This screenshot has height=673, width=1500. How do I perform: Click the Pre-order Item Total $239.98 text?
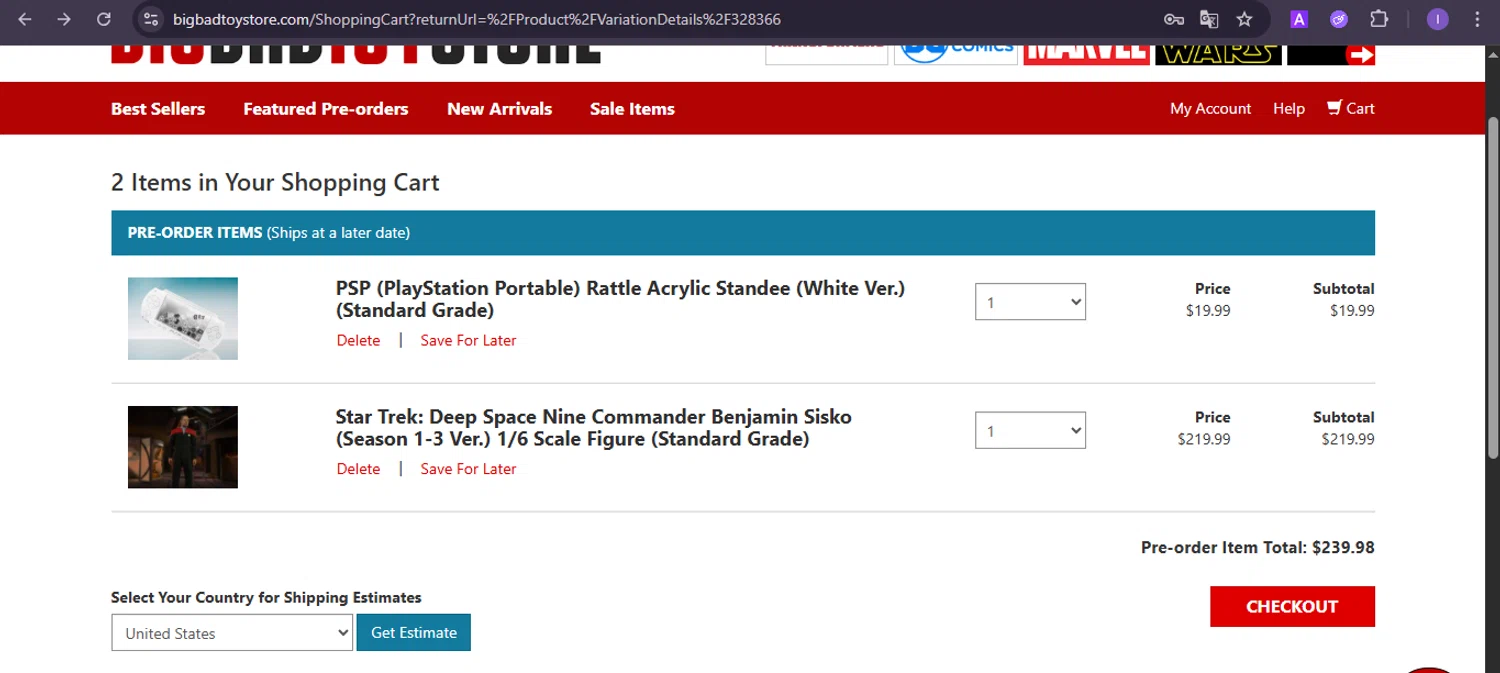point(1258,548)
